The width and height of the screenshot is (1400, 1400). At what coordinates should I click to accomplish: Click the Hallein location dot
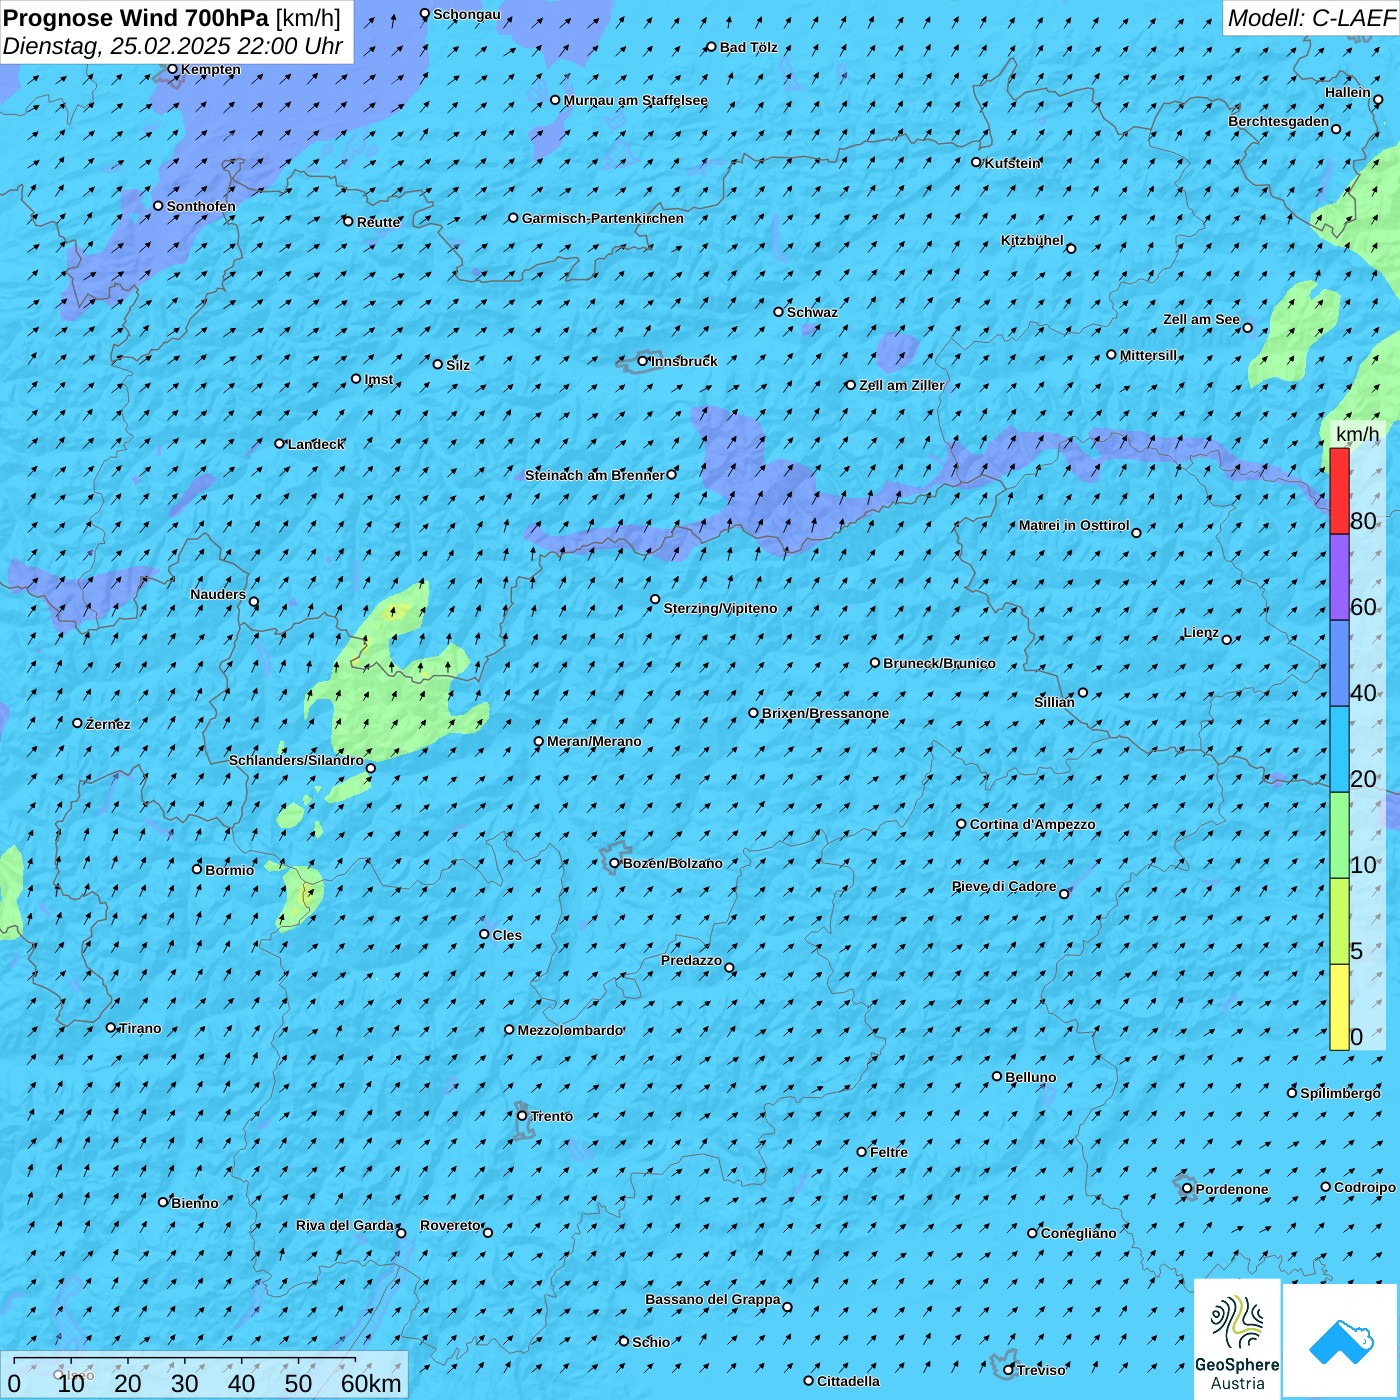[1378, 100]
